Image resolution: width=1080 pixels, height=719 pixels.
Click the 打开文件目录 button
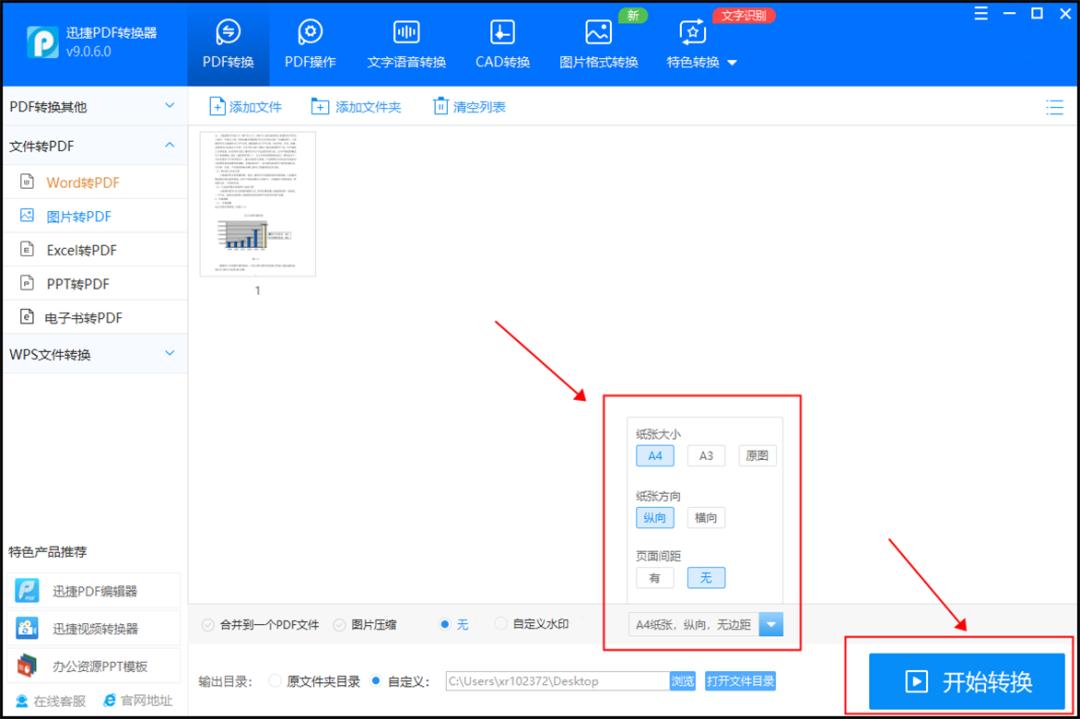point(741,680)
